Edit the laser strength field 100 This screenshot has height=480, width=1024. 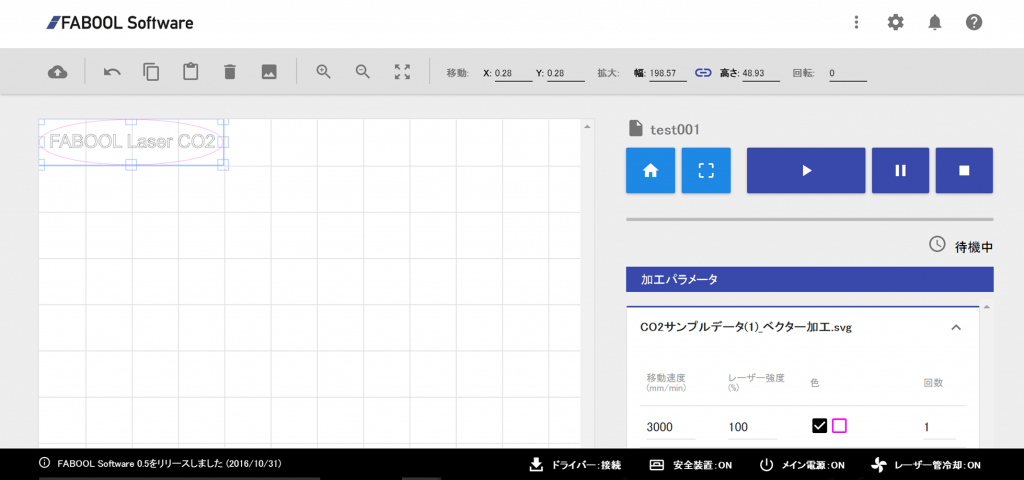[x=752, y=428]
